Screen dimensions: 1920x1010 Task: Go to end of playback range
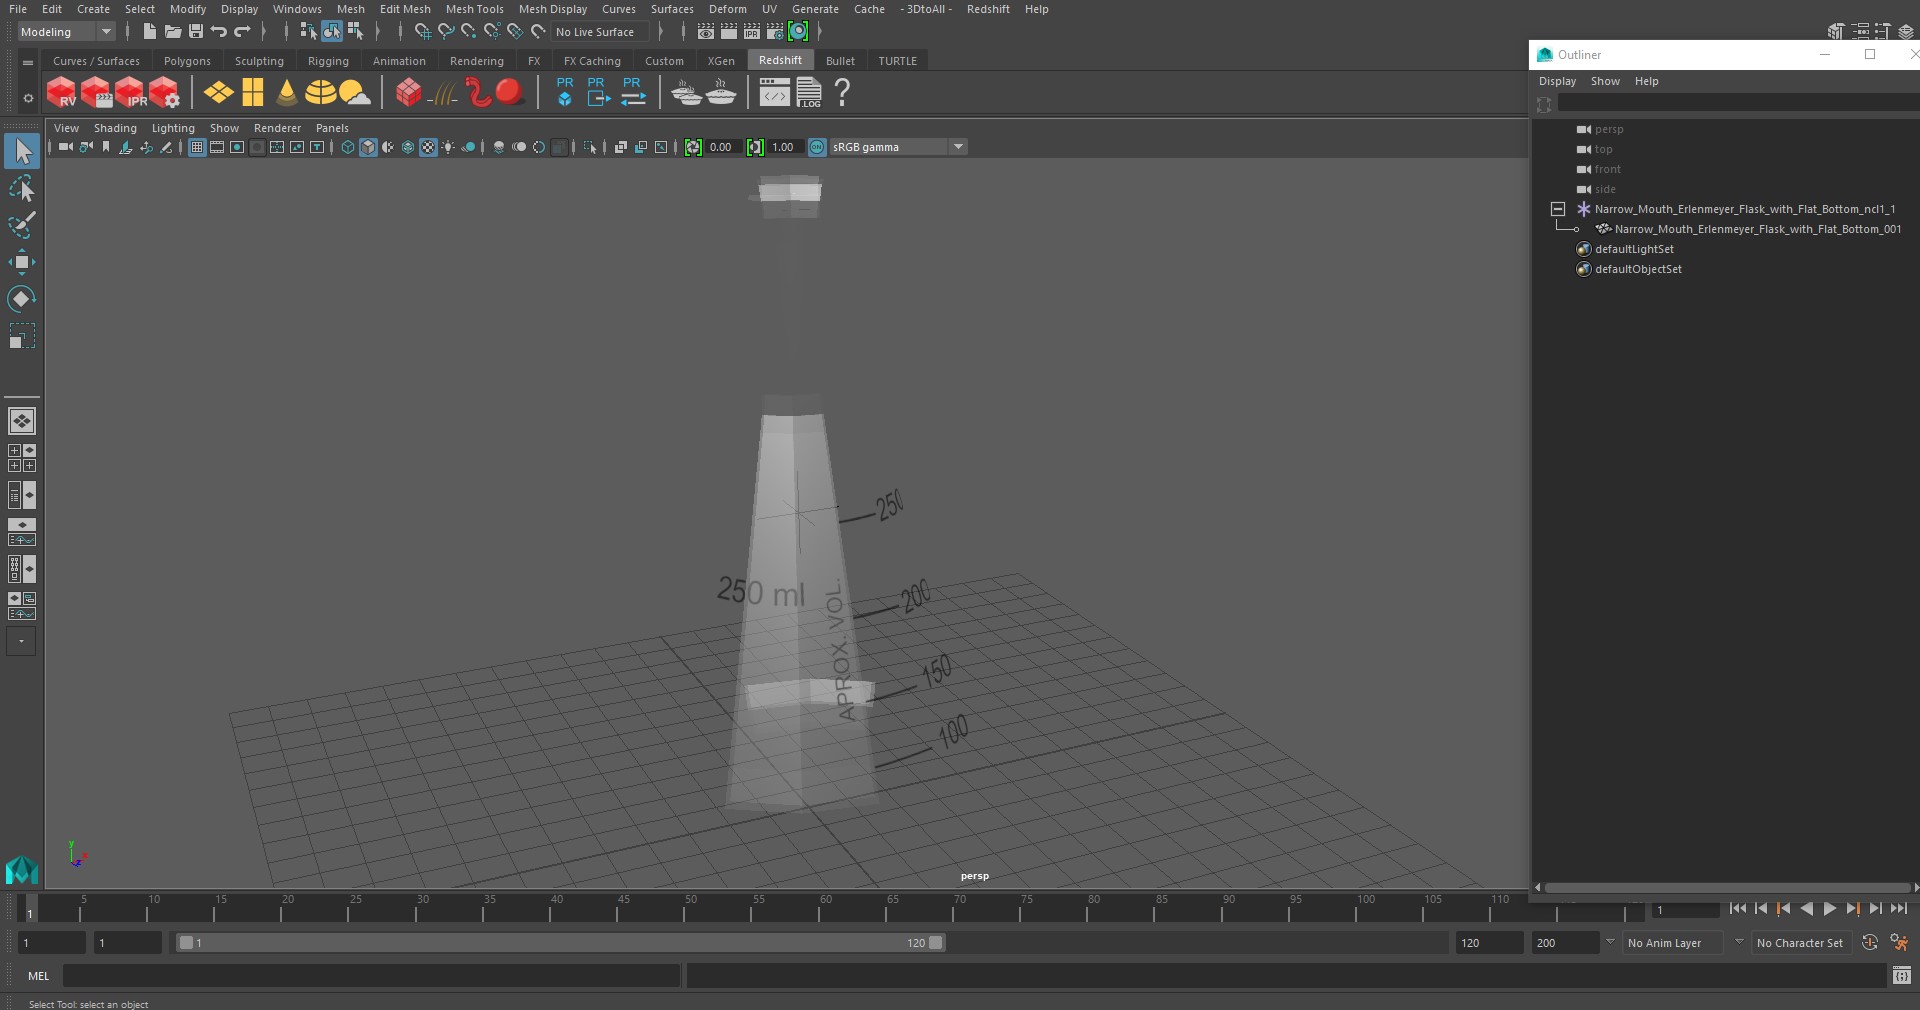[1899, 909]
